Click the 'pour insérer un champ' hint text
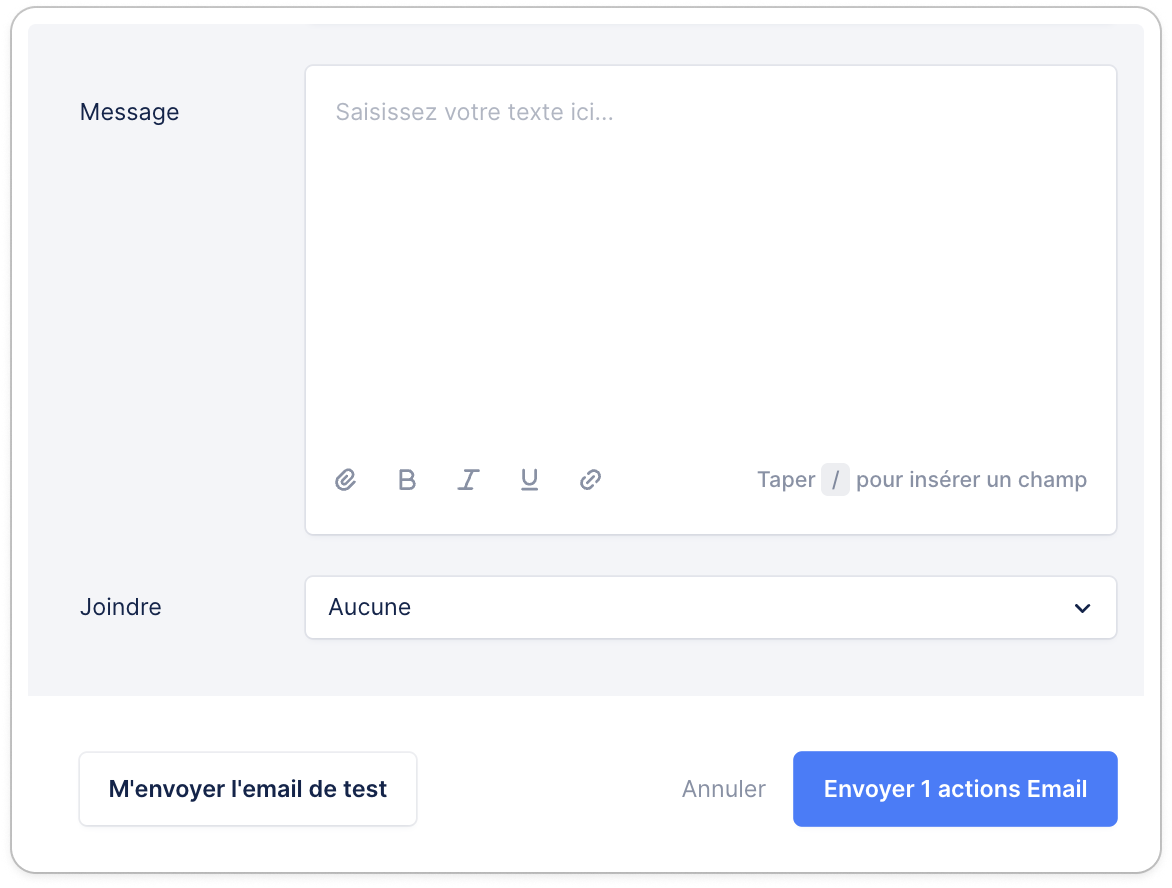 click(x=971, y=479)
